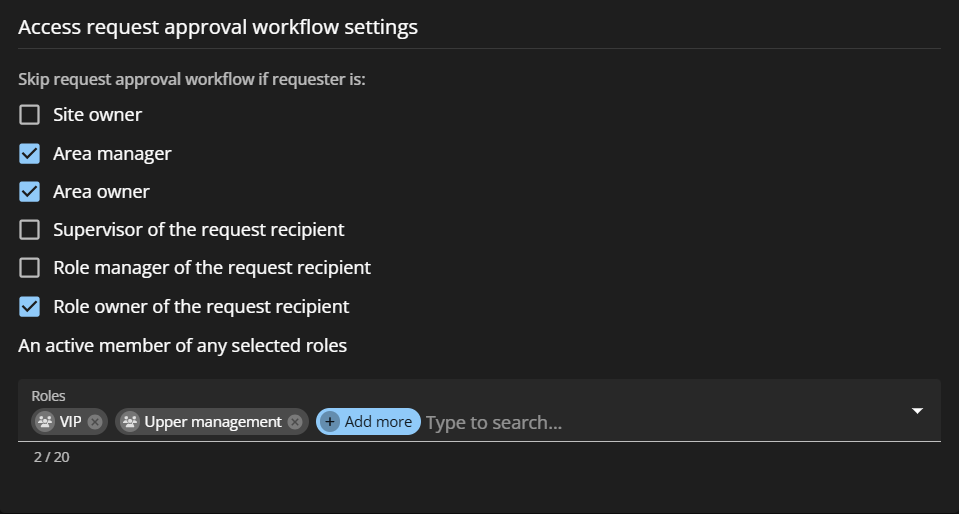
Task: Remove the Upper management role chip
Action: 295,422
